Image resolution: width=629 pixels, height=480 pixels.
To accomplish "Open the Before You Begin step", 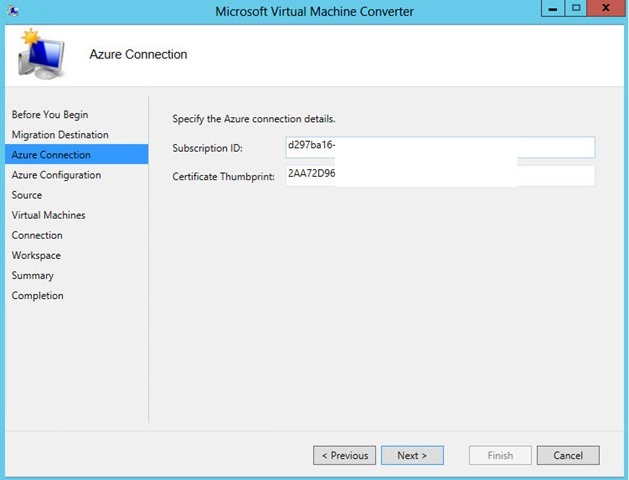I will pos(50,115).
